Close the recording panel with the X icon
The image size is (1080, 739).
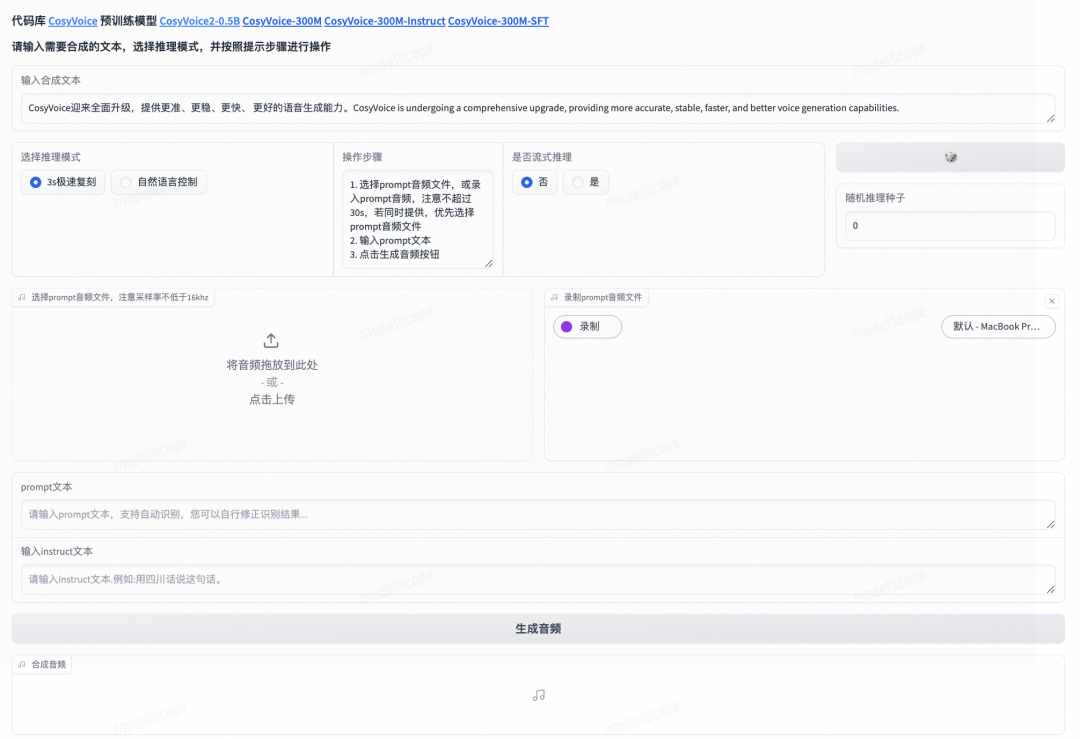tap(1052, 300)
